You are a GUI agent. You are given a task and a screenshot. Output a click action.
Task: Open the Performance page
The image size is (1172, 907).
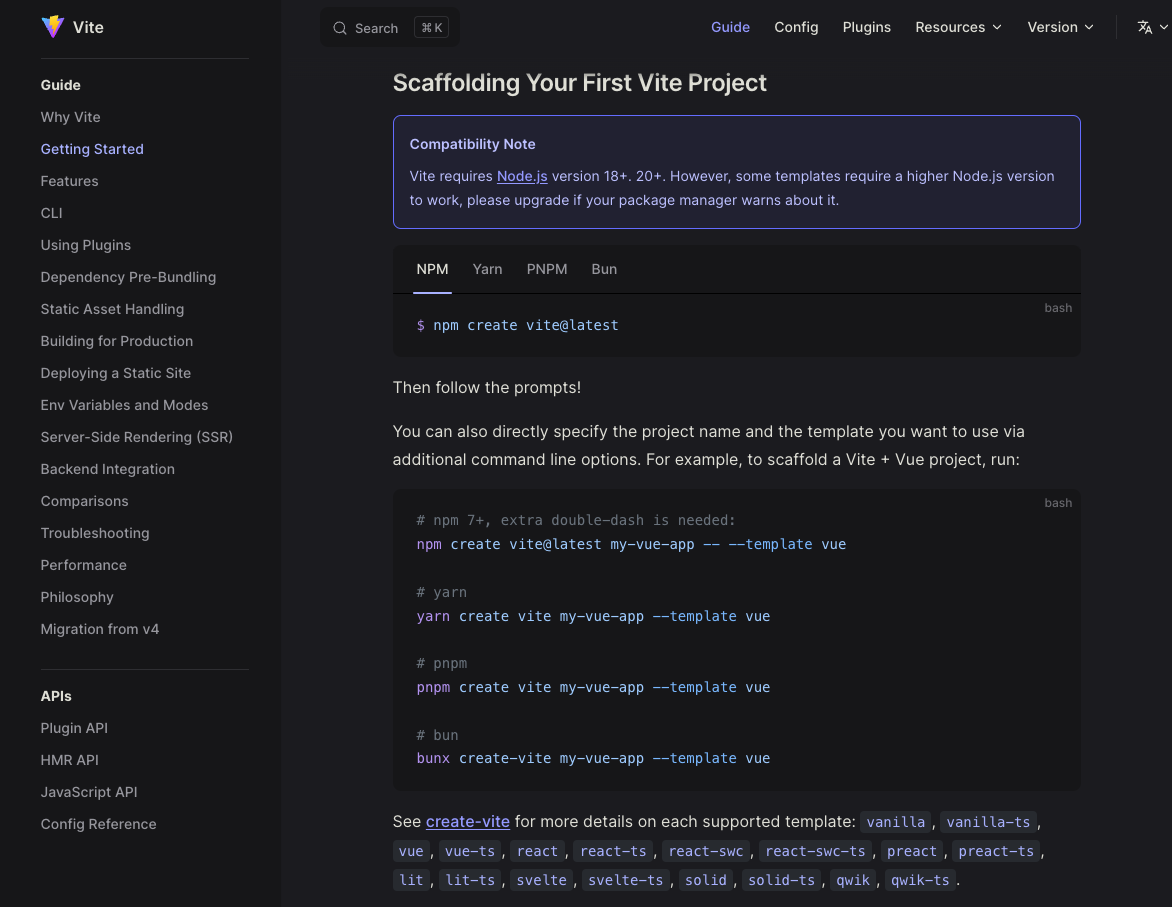point(84,565)
